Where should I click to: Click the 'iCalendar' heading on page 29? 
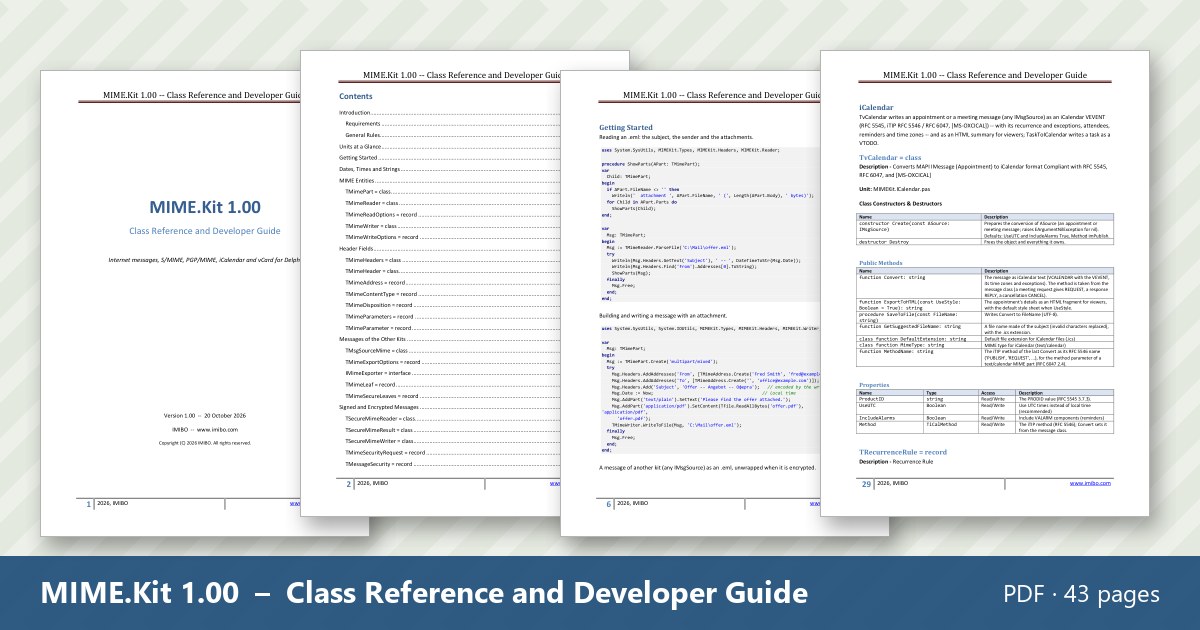877,107
